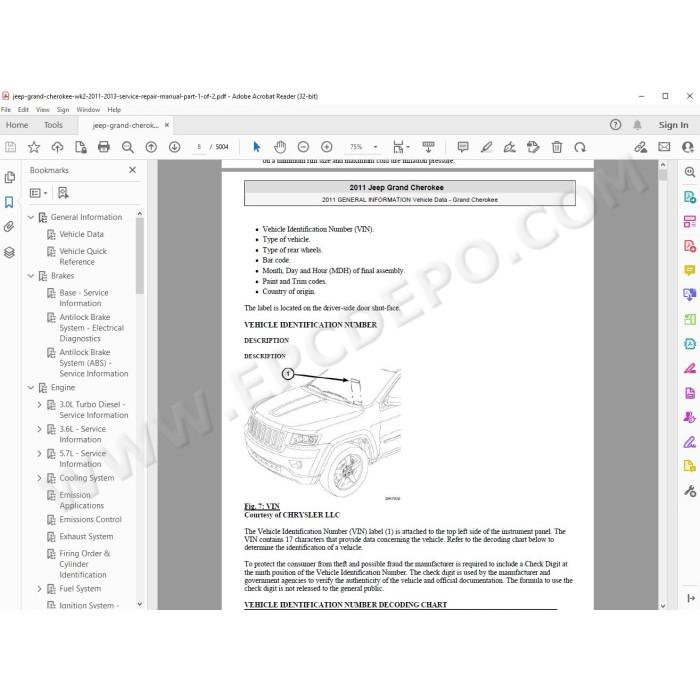Click the bookmarks panel scrollbar thumb
700x700 pixels.
[140, 256]
